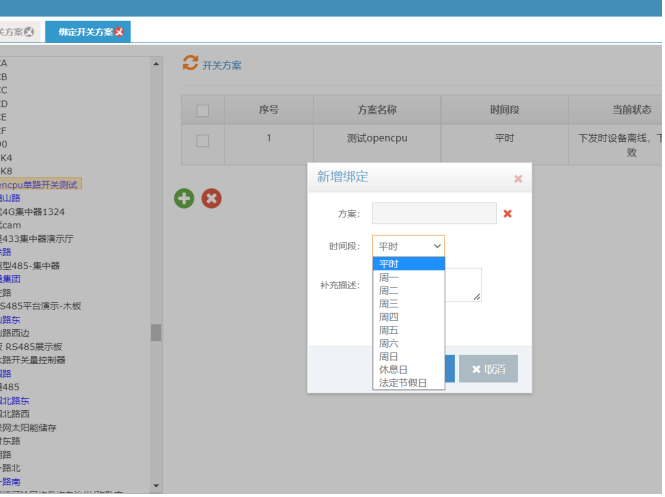
Task: Close the 绑定开关方案 tab
Action: click(120, 32)
